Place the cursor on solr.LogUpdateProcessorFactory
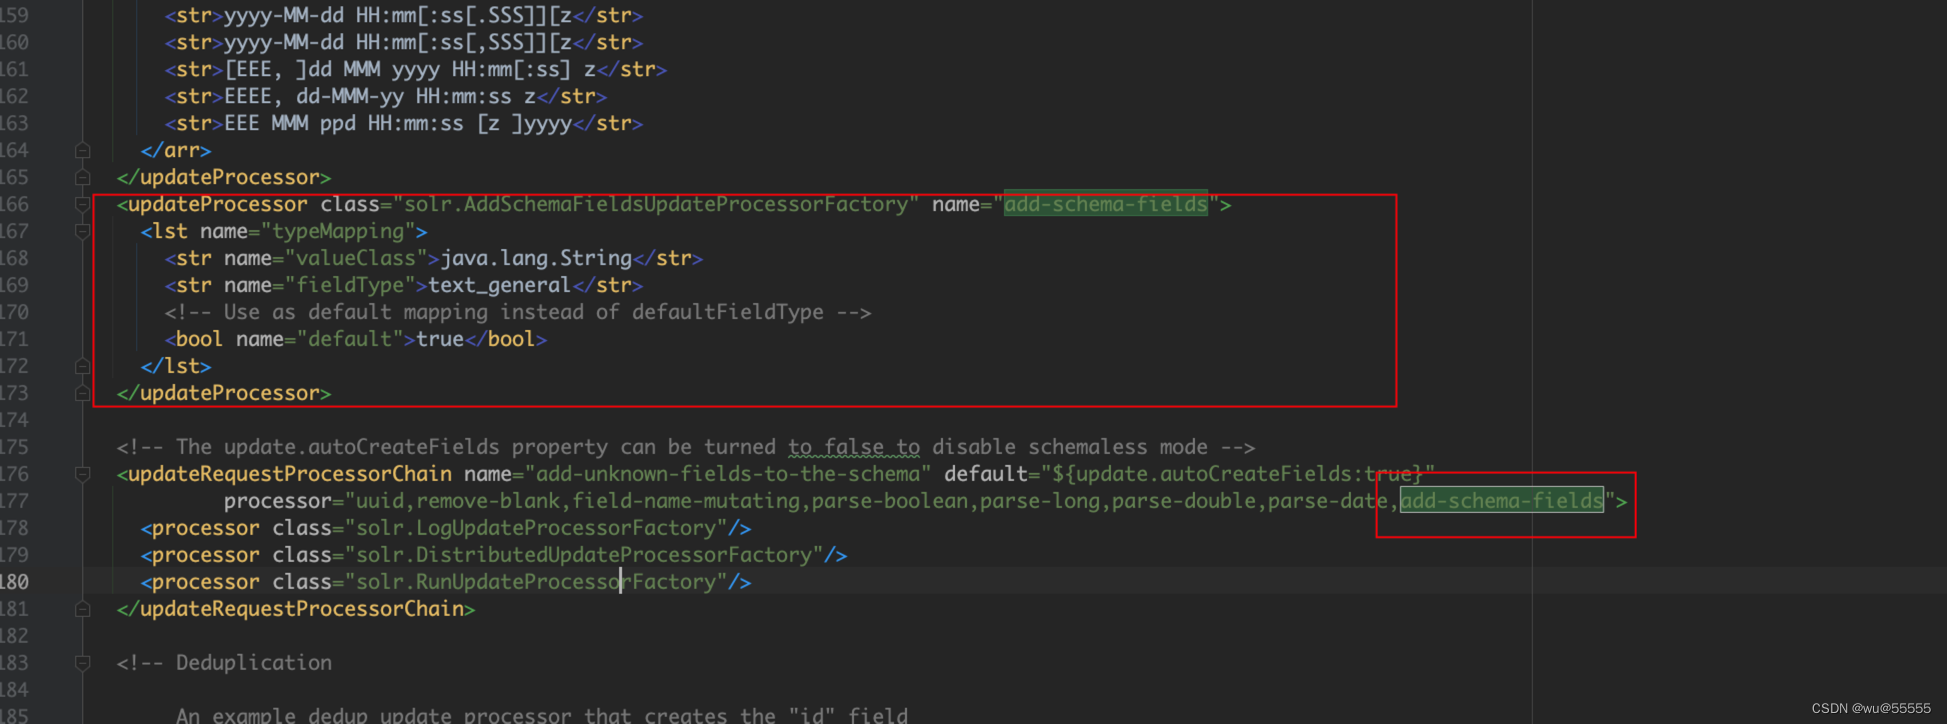This screenshot has height=724, width=1947. [536, 528]
